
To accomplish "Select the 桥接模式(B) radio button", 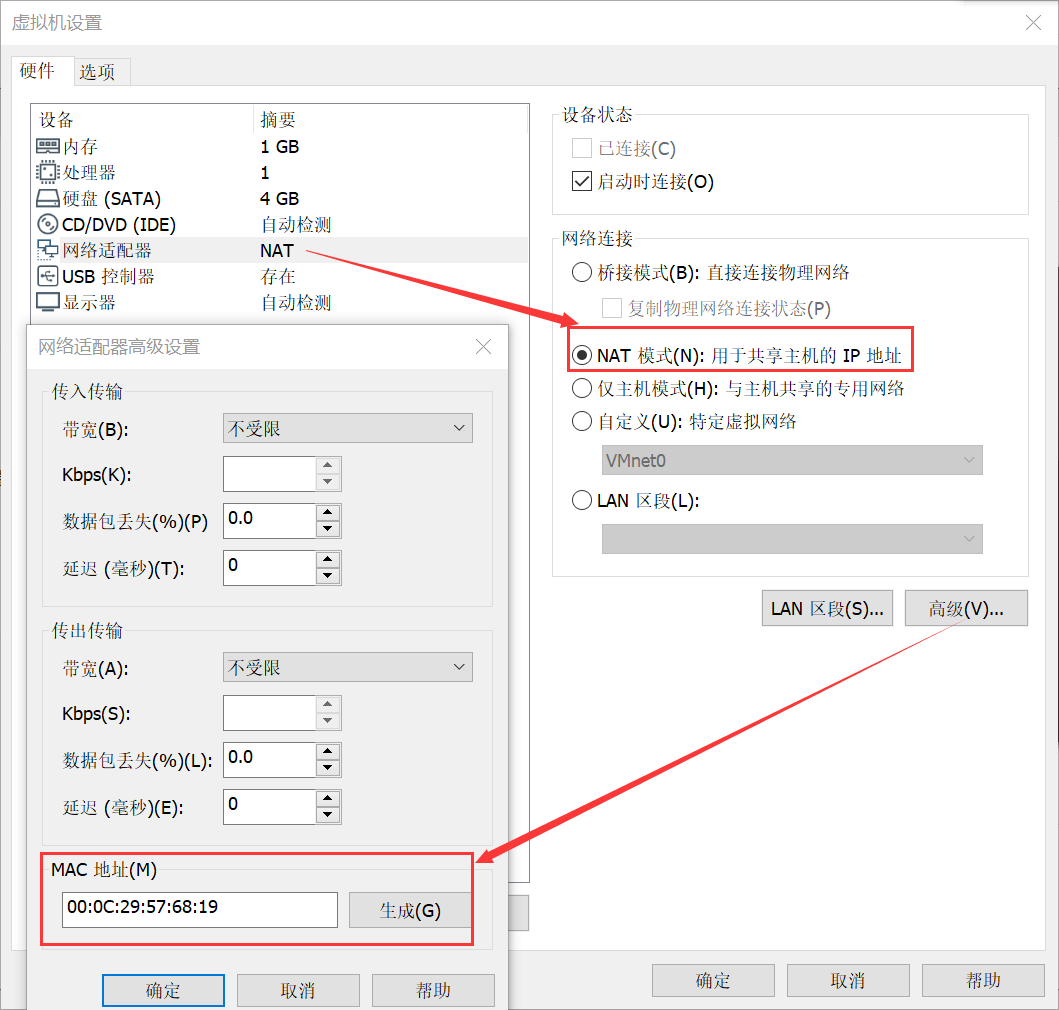I will coord(581,272).
